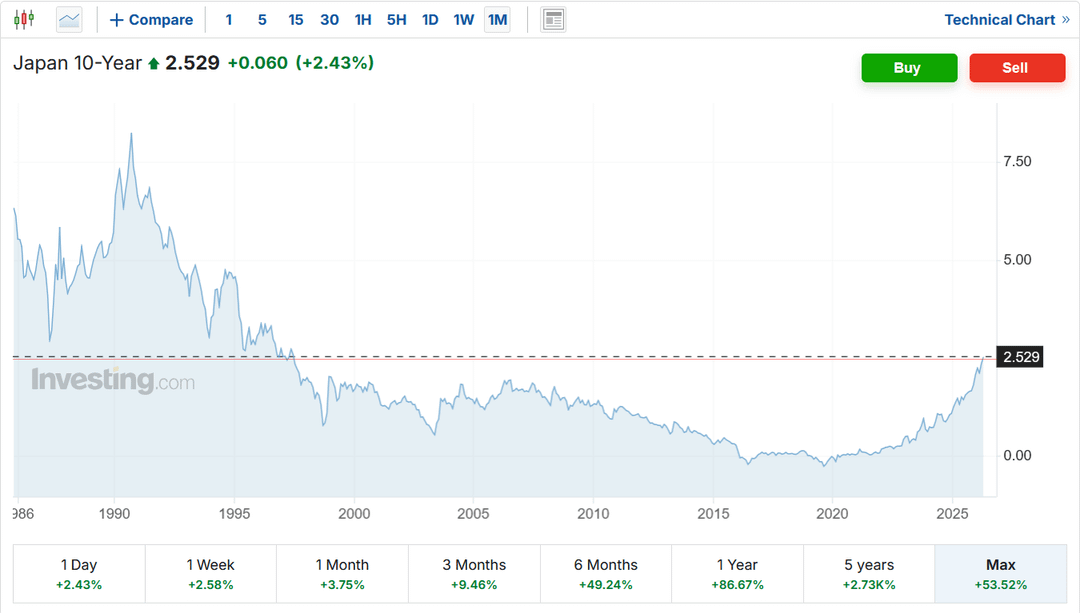Show the 5 years range
The image size is (1080, 613).
868,574
